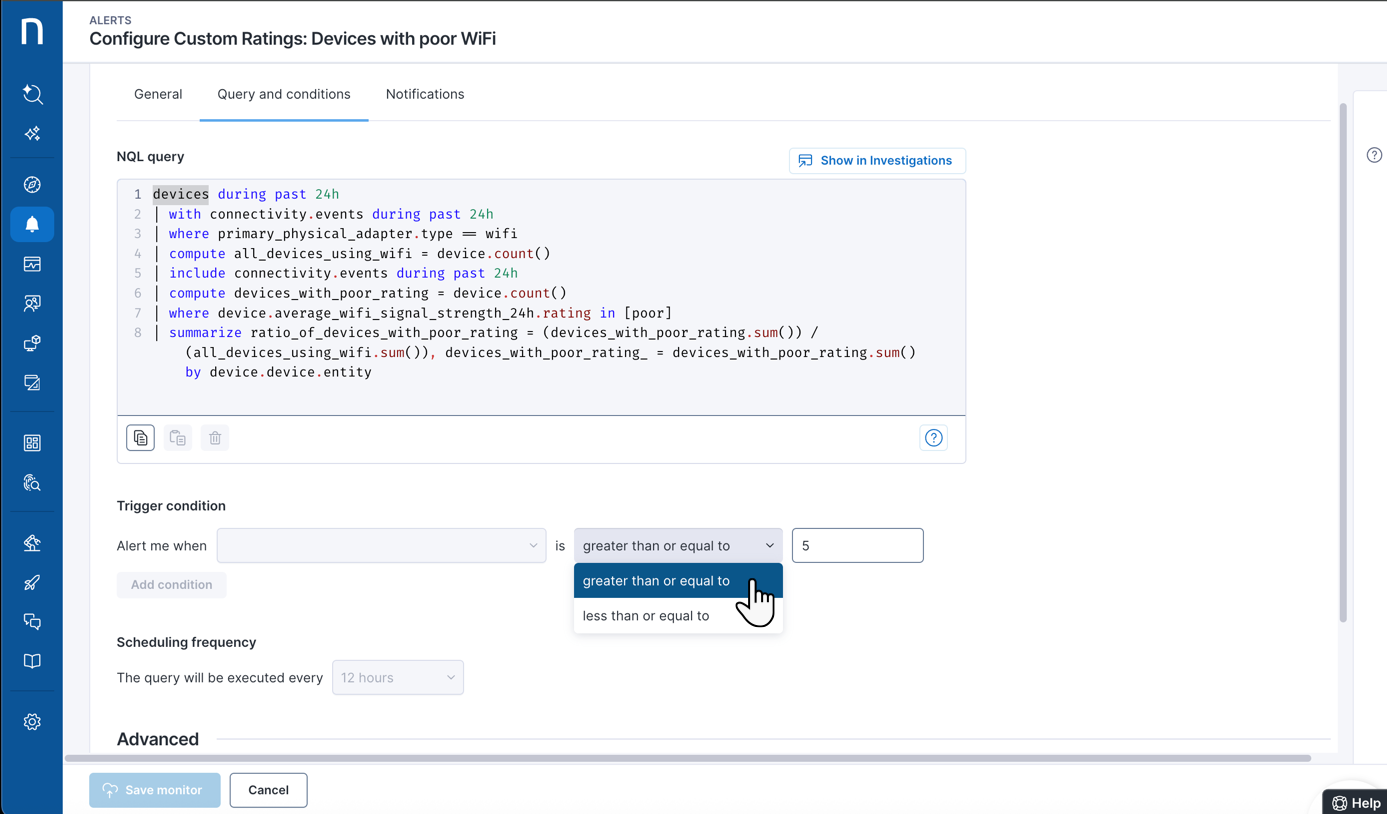
Task: Collapse the 'greater than or equal to' comparison dropdown
Action: 677,546
